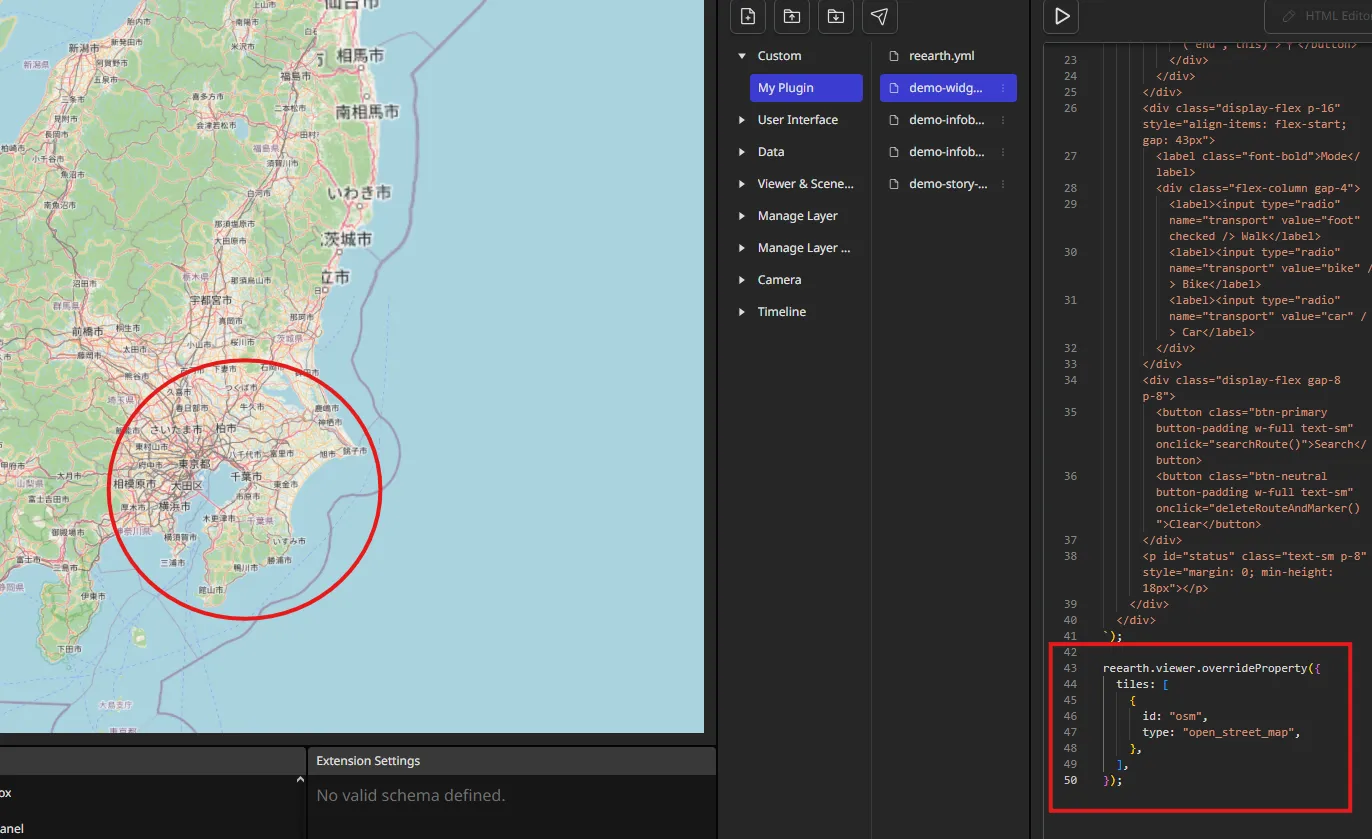
Task: Collapse the Custom category
Action: pyautogui.click(x=742, y=56)
